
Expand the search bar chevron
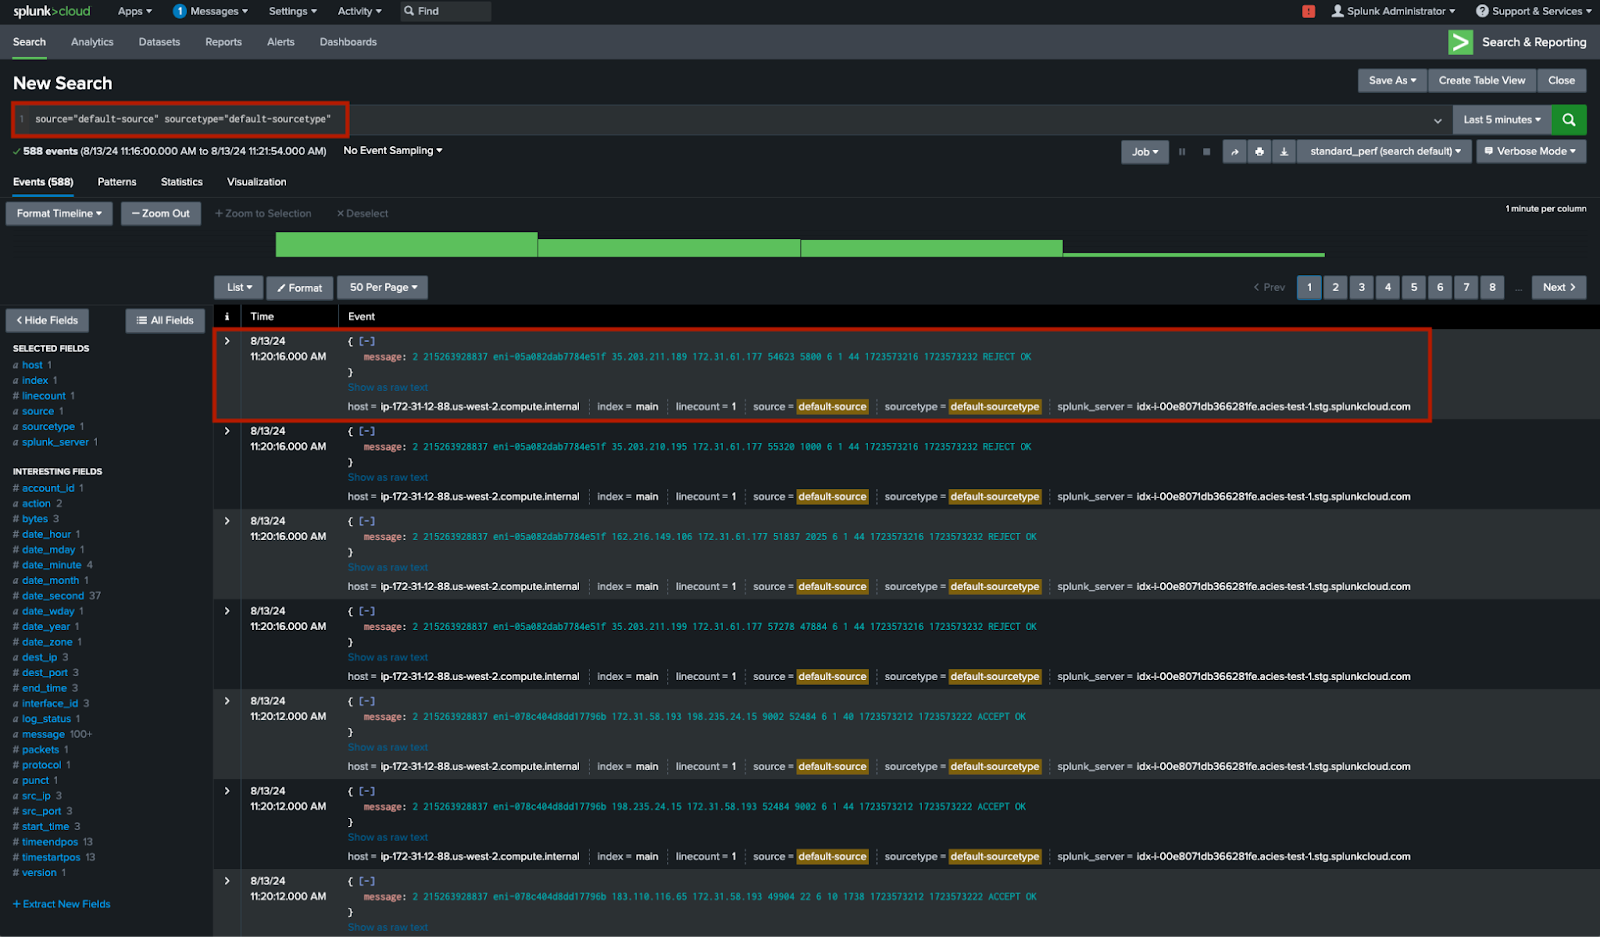[x=1438, y=121]
